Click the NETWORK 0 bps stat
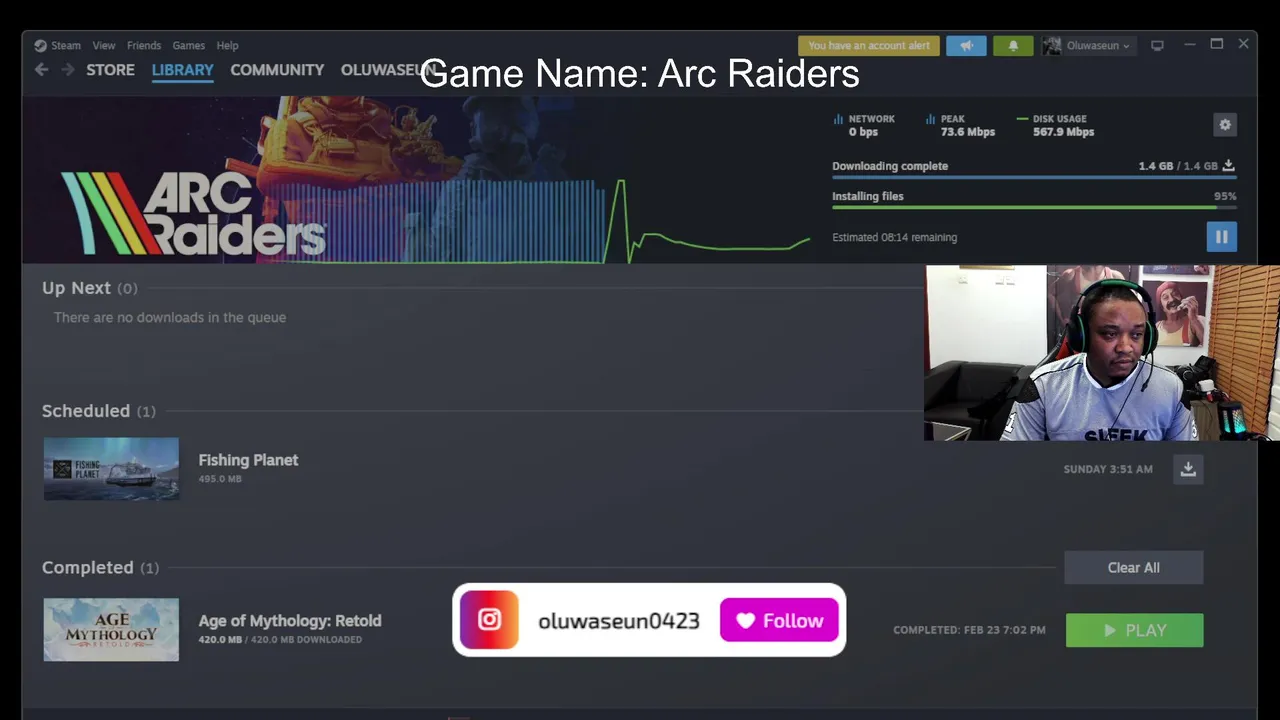 [865, 125]
